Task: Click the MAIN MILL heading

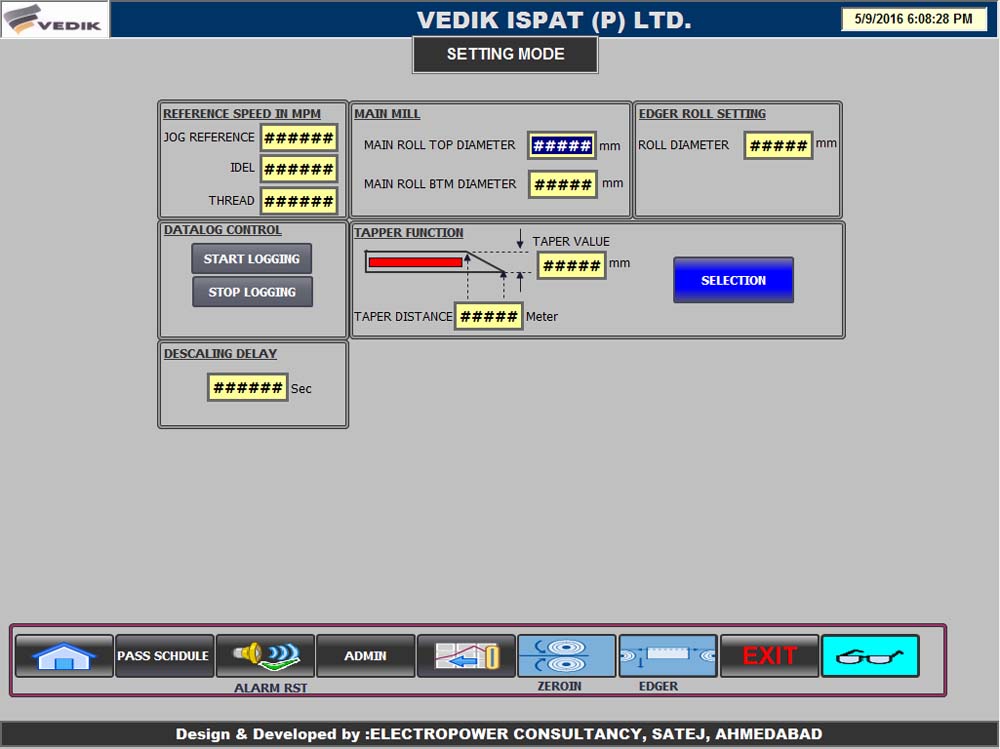Action: [x=387, y=114]
